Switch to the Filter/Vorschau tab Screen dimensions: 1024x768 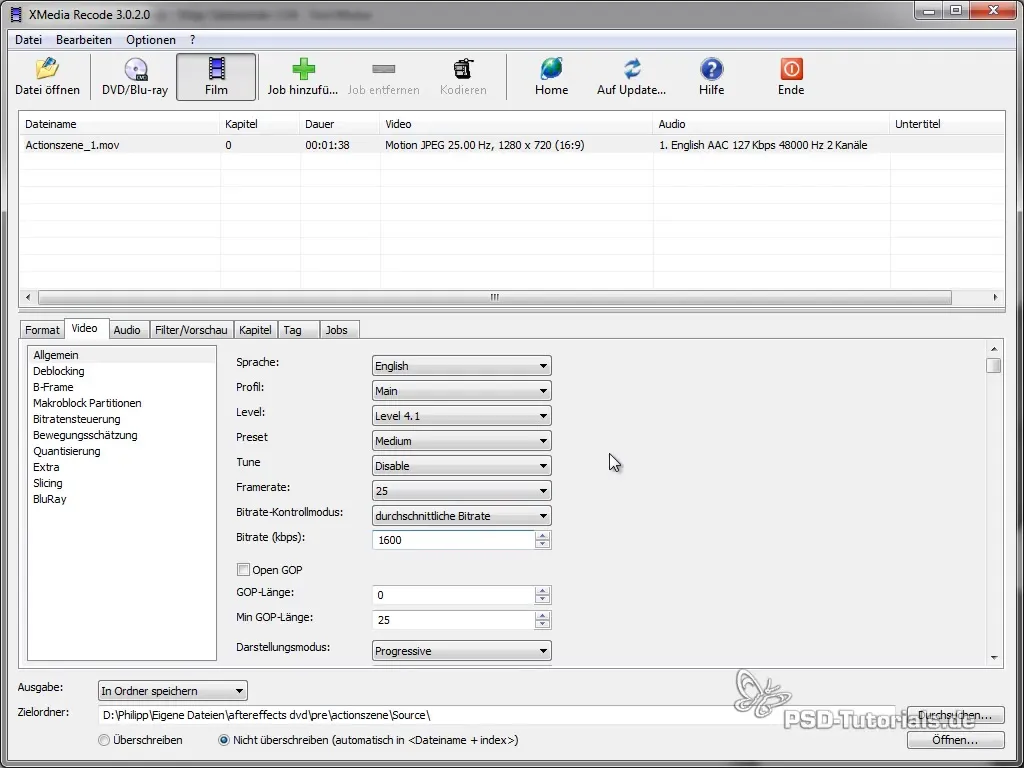coord(191,330)
